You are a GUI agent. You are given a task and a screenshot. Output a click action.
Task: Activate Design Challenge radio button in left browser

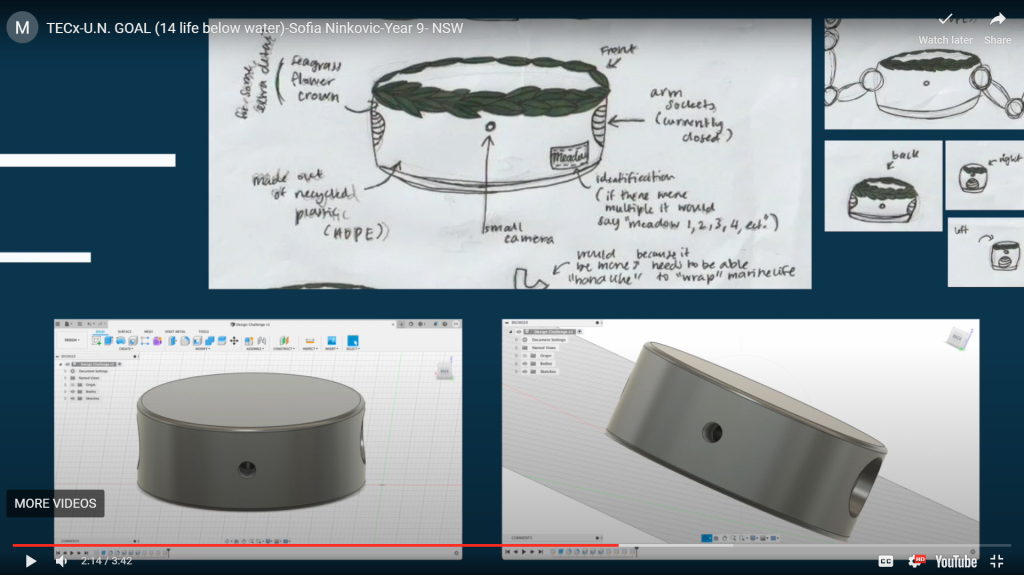(x=120, y=364)
